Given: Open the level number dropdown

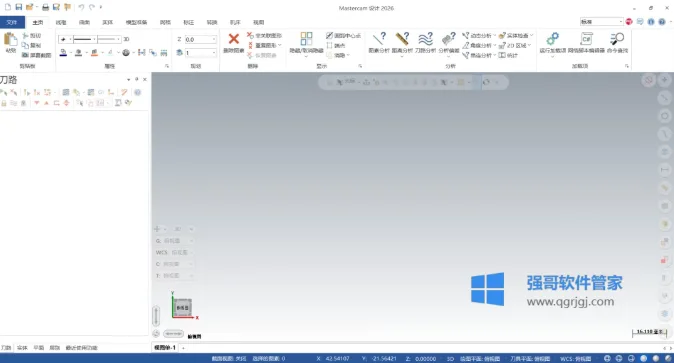Looking at the screenshot, I should [214, 52].
